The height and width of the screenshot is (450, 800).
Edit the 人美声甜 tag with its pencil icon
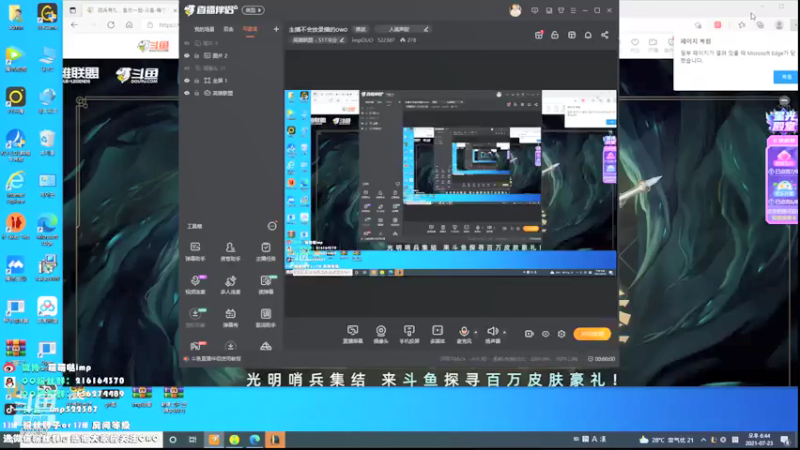coord(426,29)
